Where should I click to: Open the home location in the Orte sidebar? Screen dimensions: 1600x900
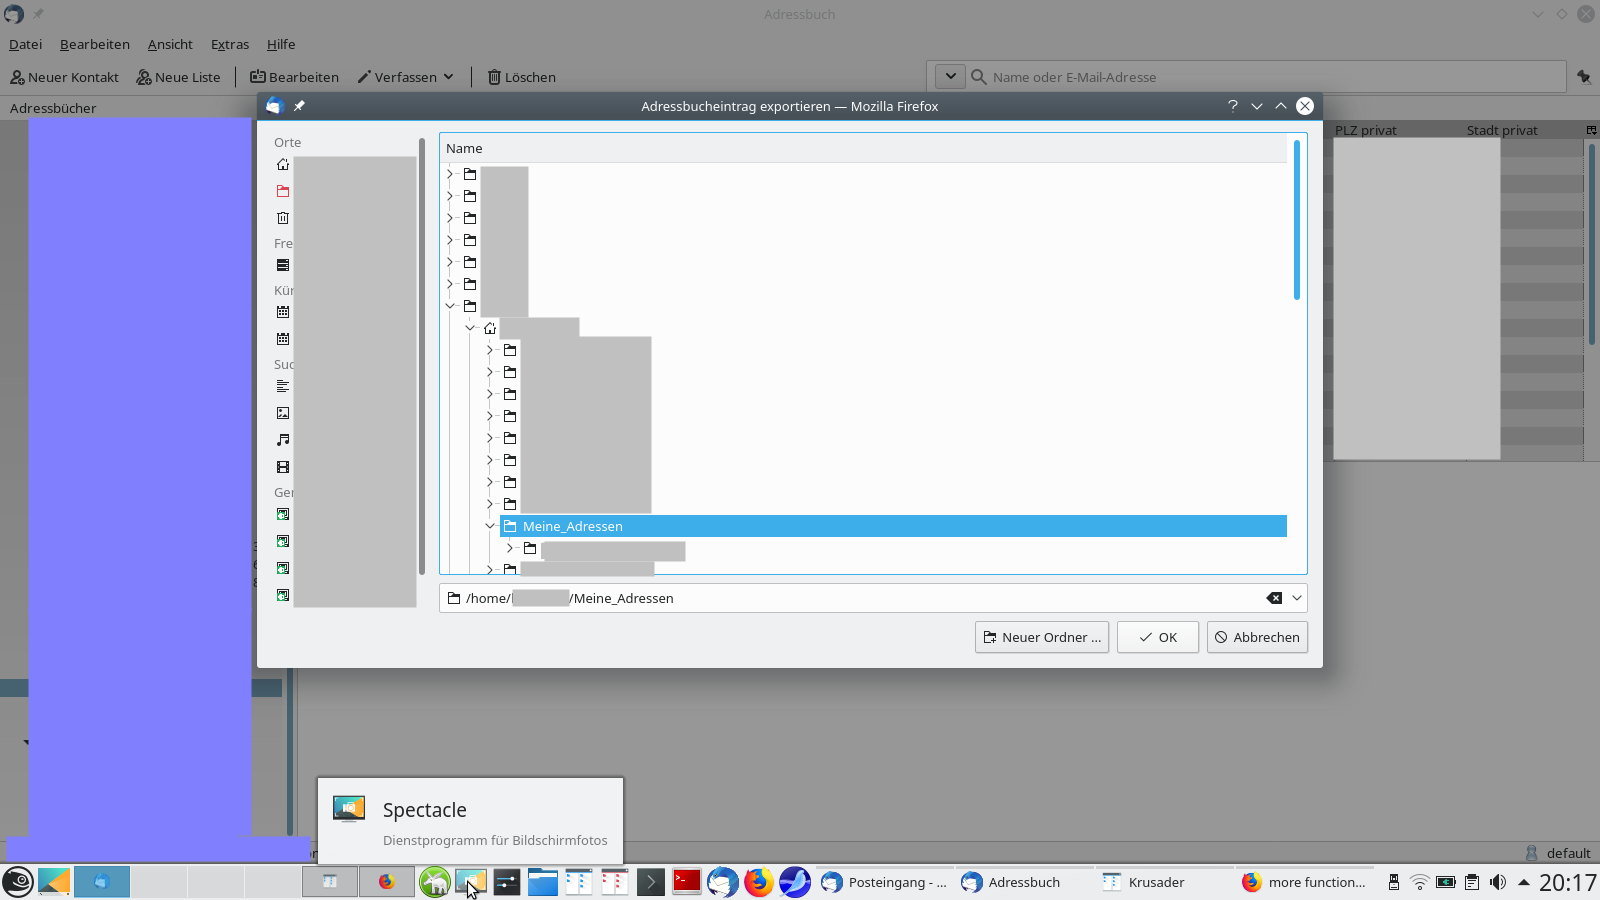[x=283, y=165]
